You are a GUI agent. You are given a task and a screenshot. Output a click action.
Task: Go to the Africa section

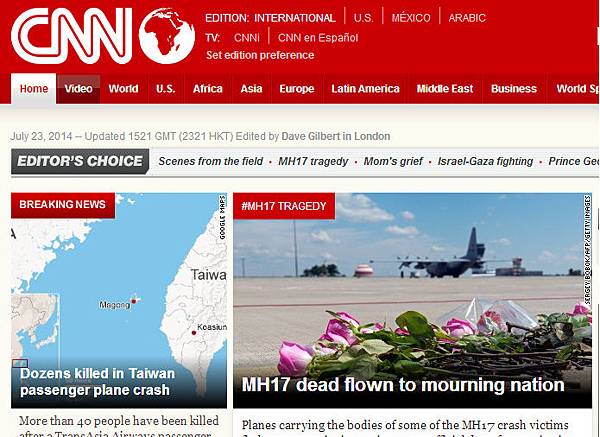[208, 89]
